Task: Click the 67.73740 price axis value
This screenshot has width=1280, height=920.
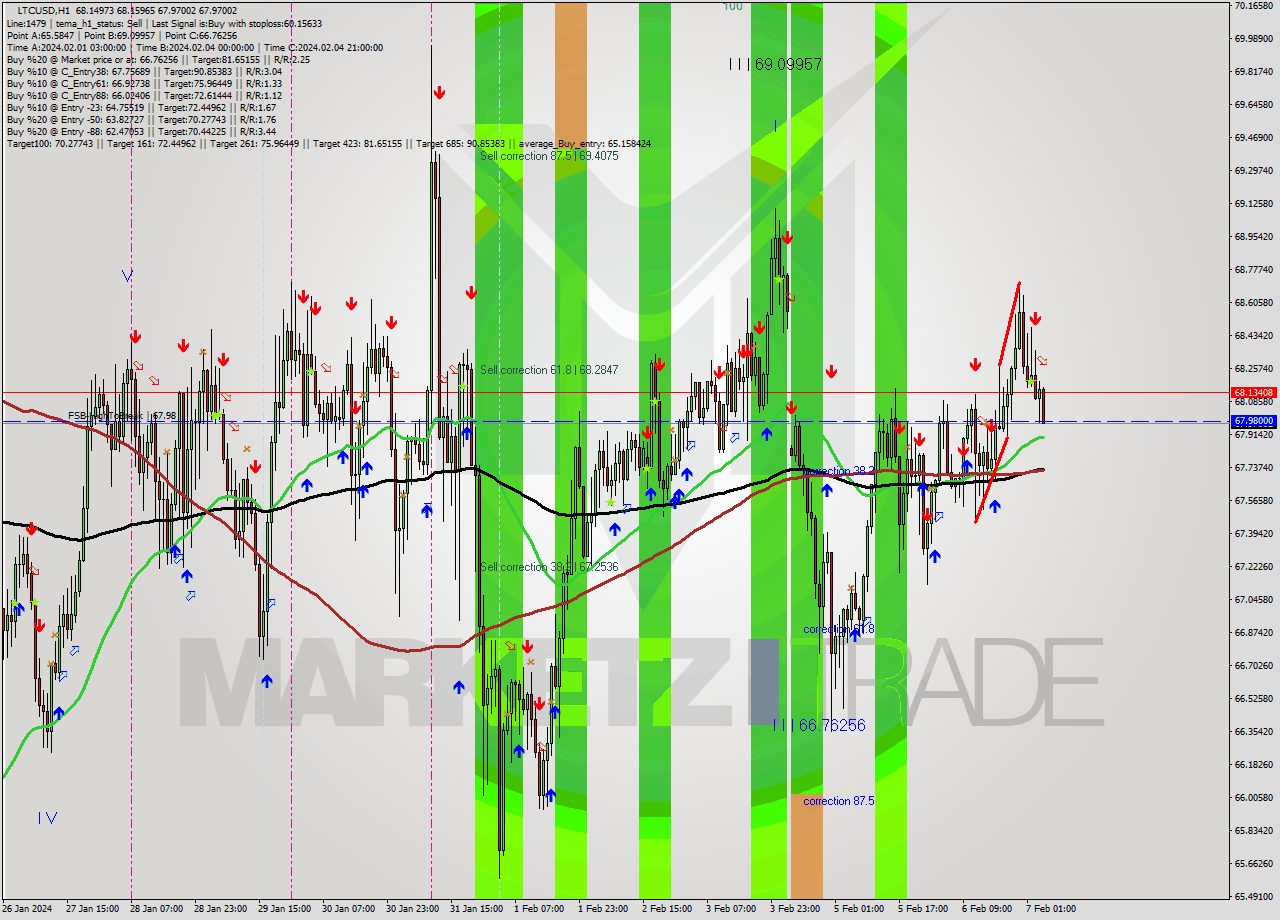Action: point(1253,468)
